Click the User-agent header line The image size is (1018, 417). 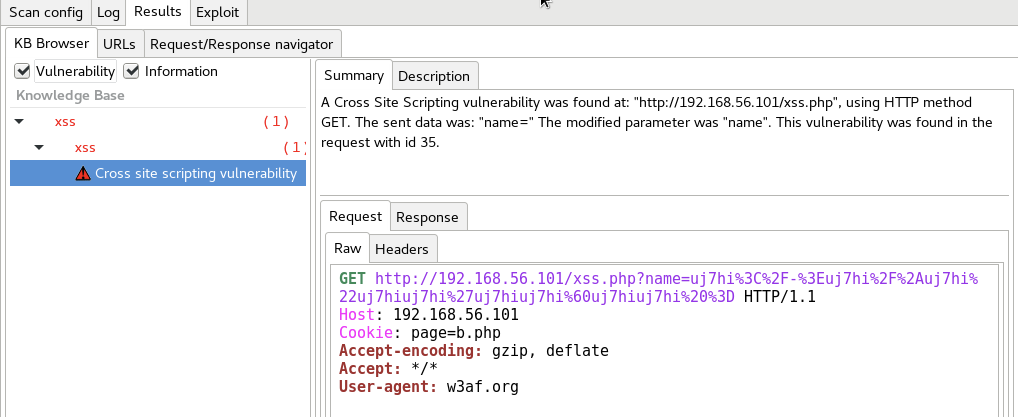coord(428,386)
